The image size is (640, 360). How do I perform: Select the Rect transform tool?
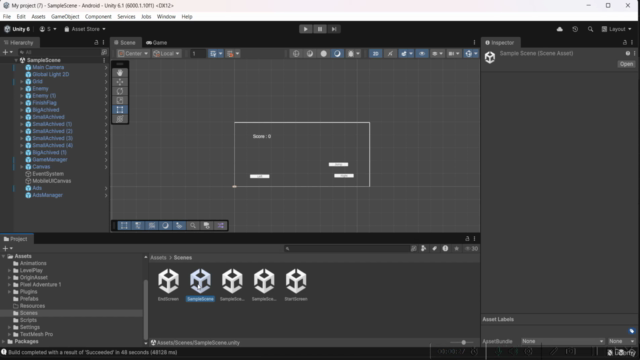(120, 110)
